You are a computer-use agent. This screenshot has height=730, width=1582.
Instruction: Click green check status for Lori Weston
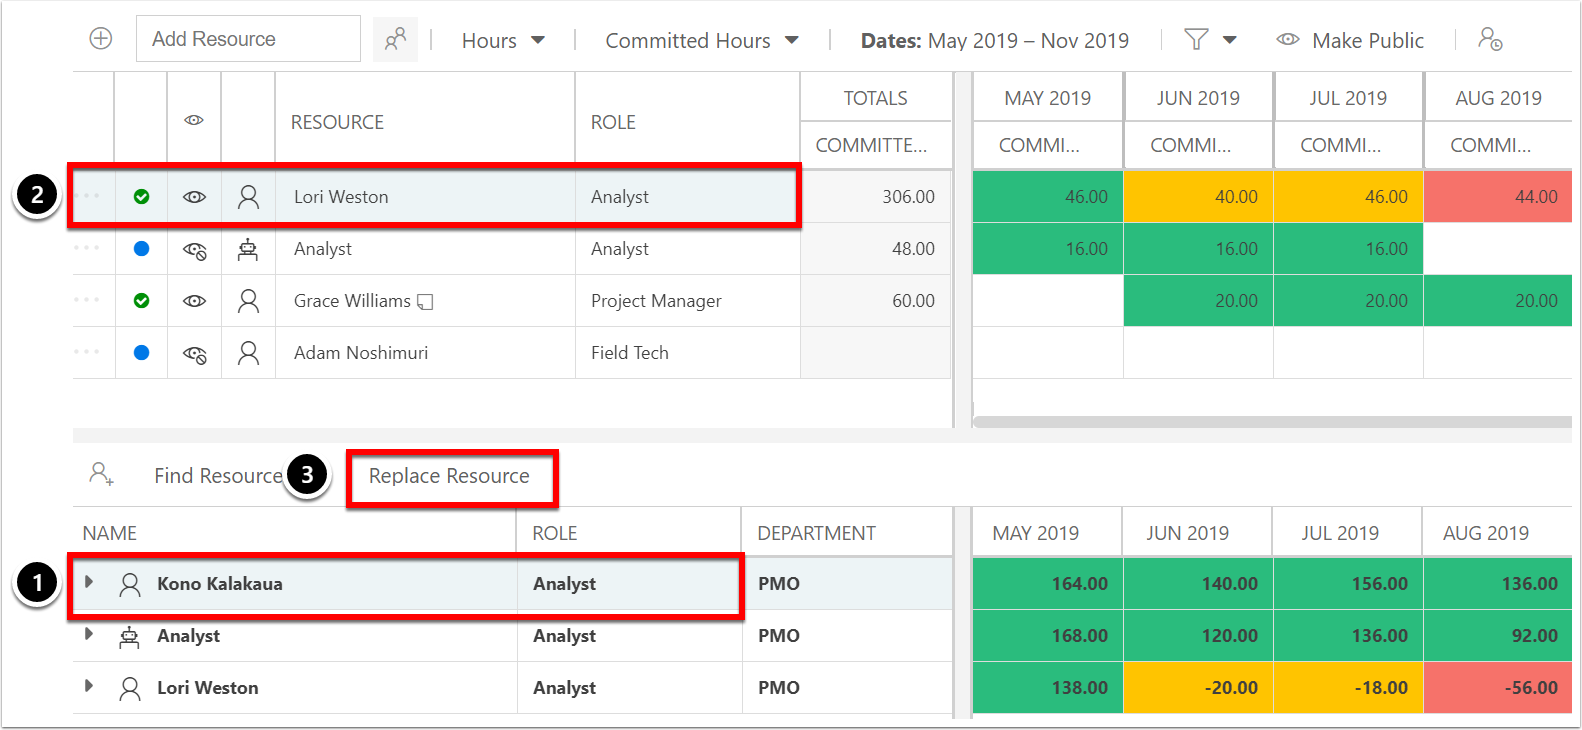coord(141,197)
